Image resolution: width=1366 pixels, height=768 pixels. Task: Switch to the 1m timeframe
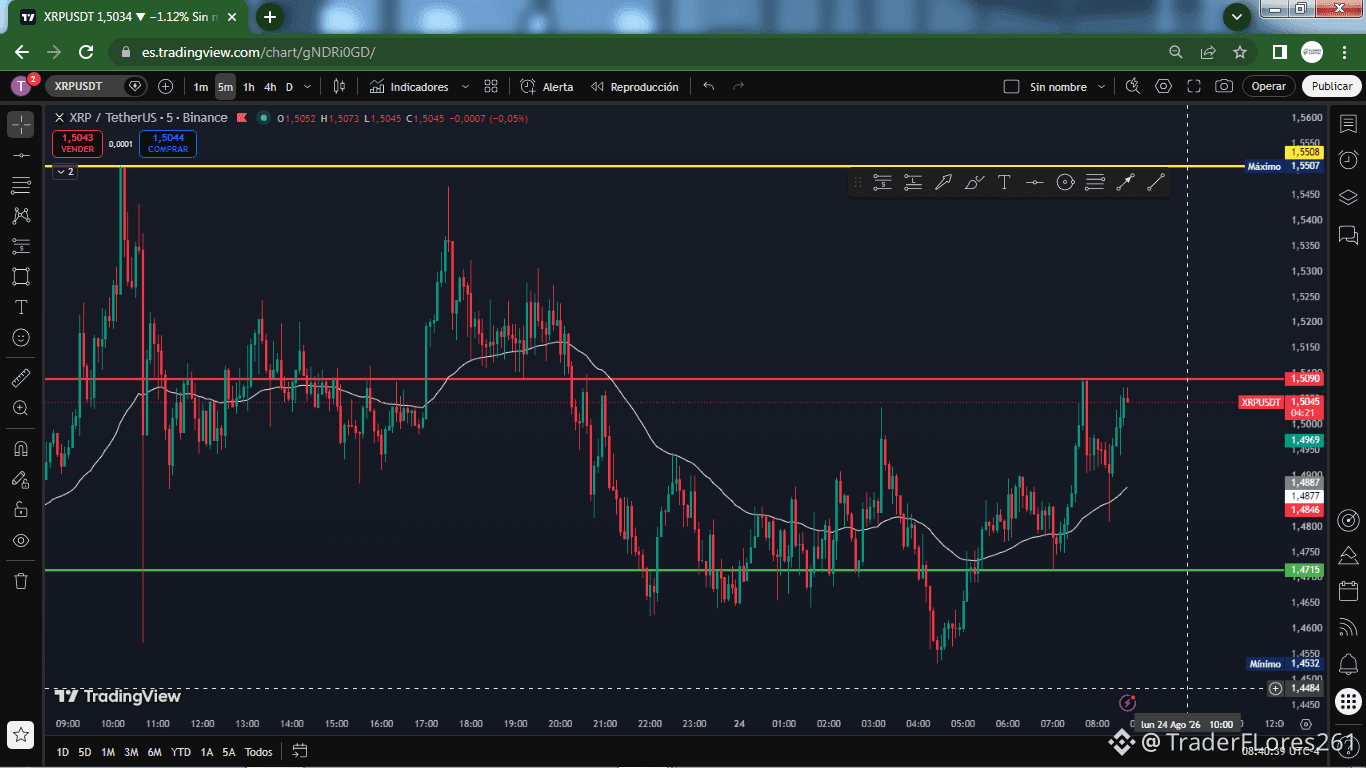201,87
